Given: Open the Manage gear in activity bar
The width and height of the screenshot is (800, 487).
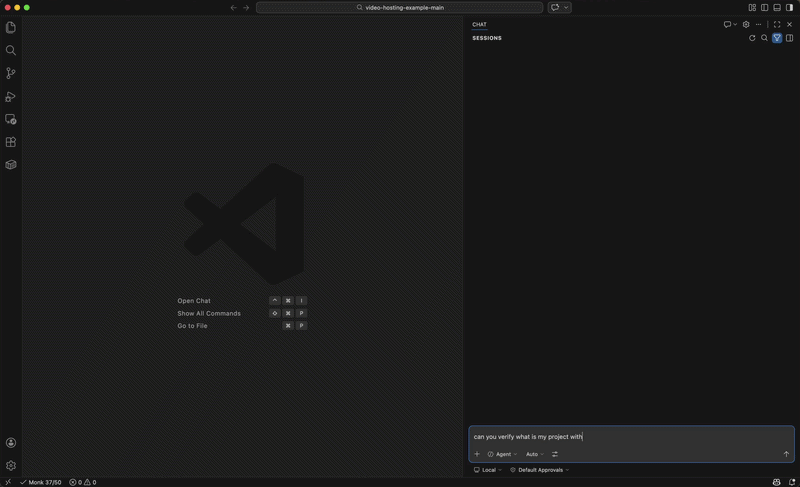Looking at the screenshot, I should tap(11, 466).
